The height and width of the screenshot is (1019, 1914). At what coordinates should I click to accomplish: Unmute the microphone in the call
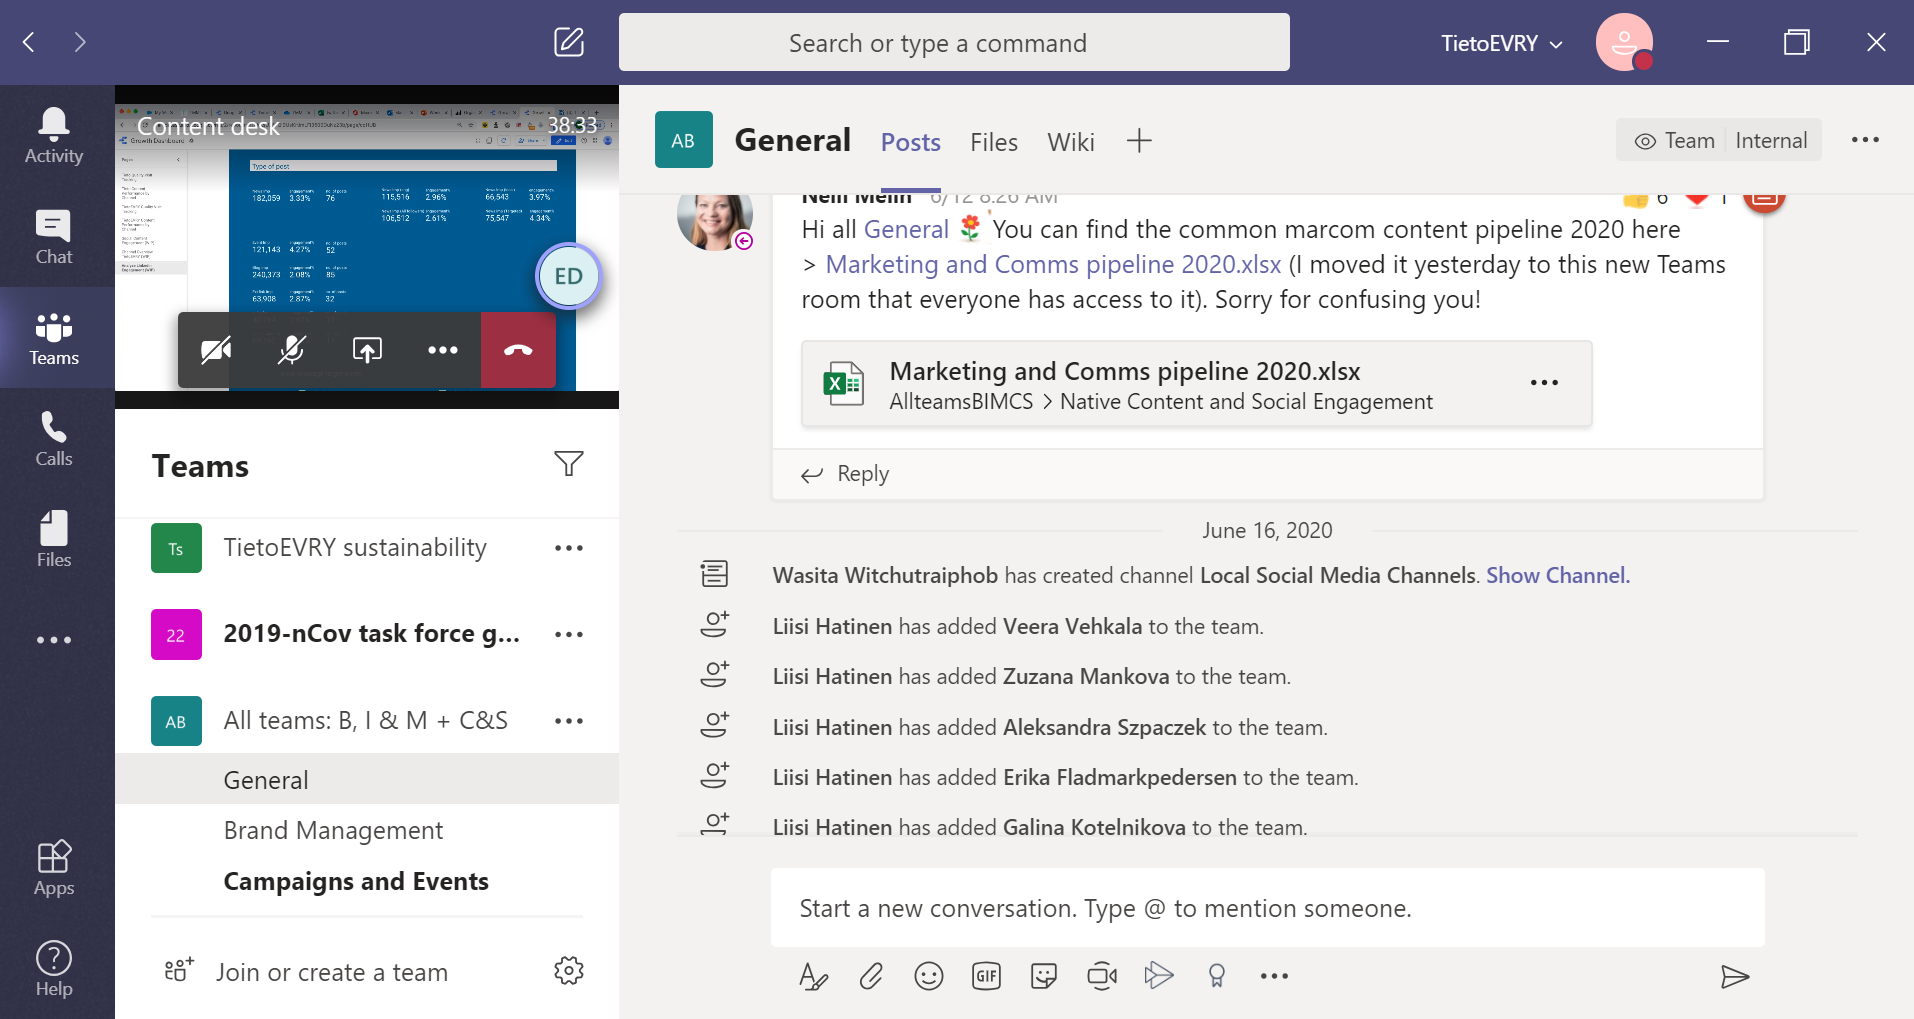tap(291, 350)
